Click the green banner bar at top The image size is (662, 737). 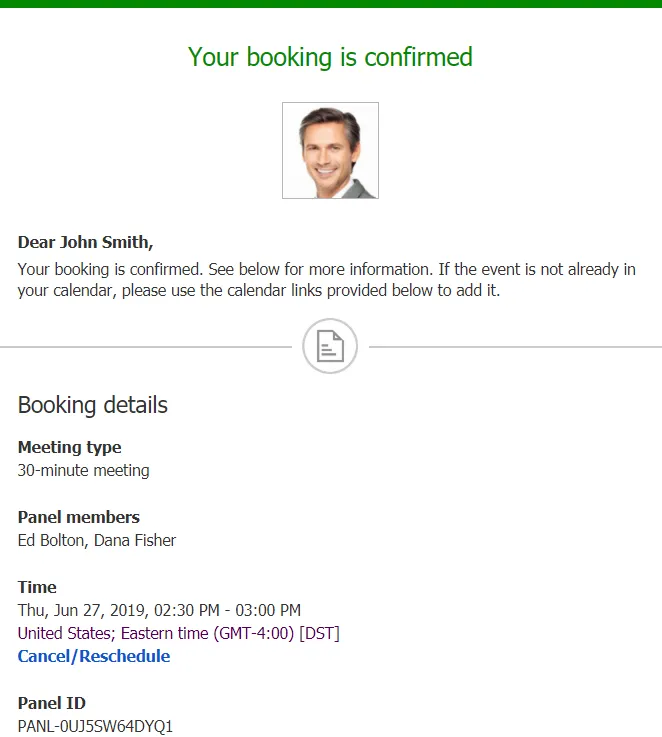point(331,4)
